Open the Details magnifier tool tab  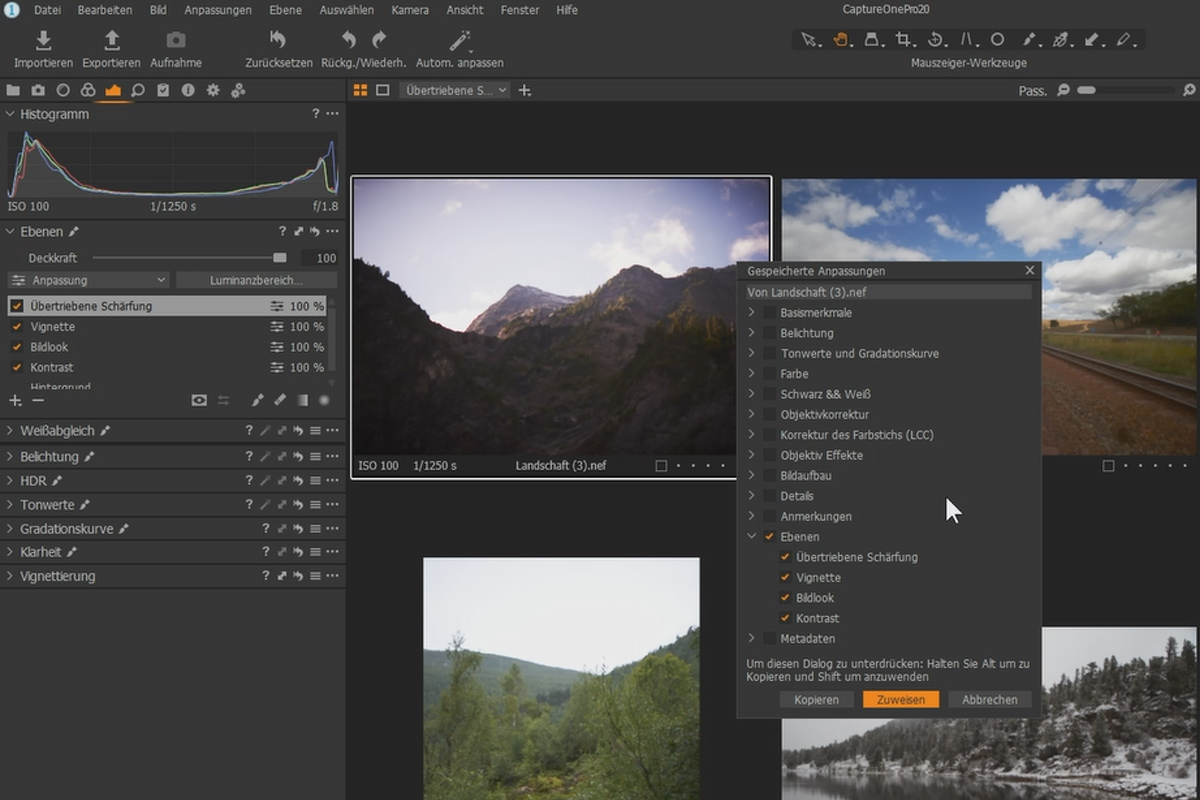138,90
